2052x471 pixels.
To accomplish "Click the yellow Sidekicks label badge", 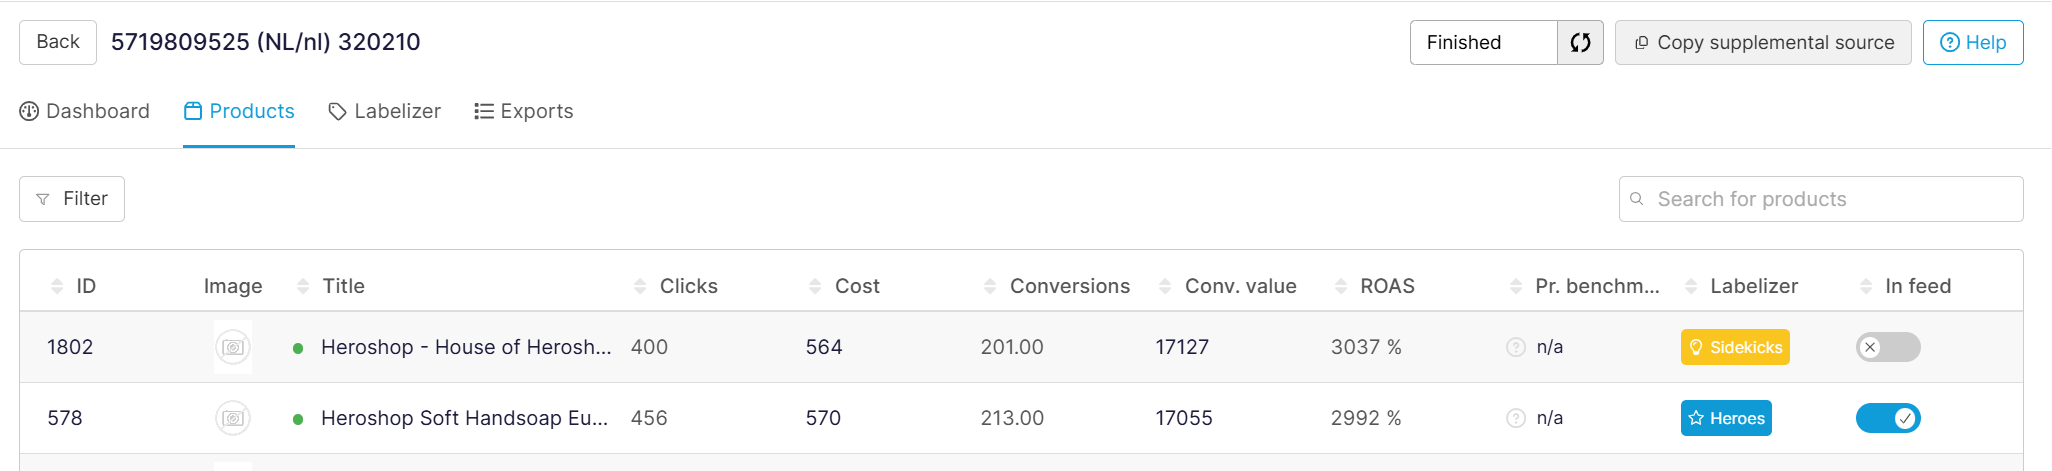I will 1735,347.
